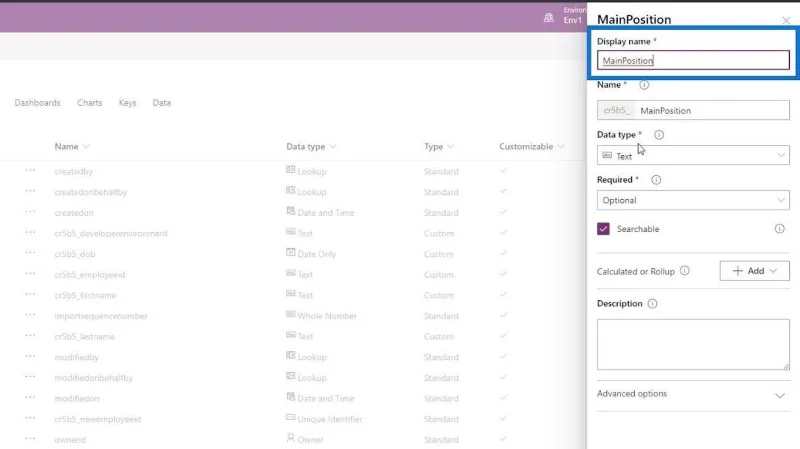The width and height of the screenshot is (800, 449).
Task: Open the createdonbehalfby column
Action: click(x=91, y=192)
